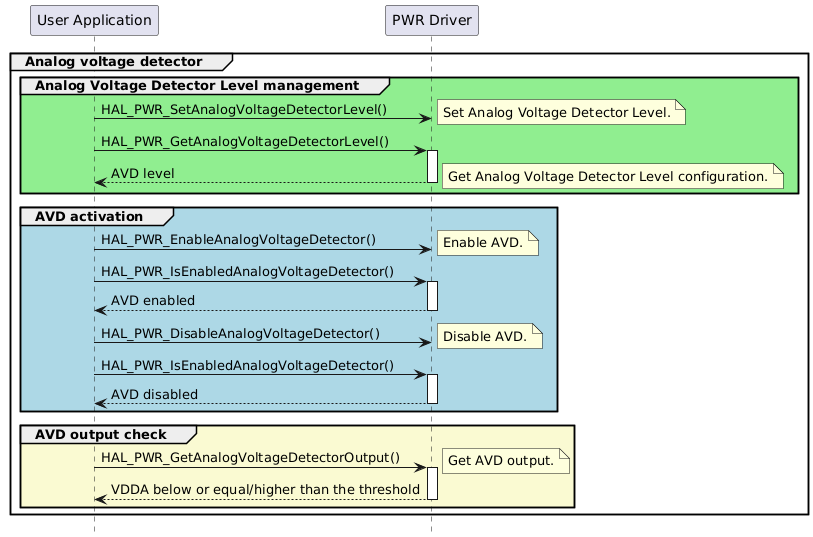
Task: Select 'Analog Voltage Detector Level management' group label
Action: (197, 86)
